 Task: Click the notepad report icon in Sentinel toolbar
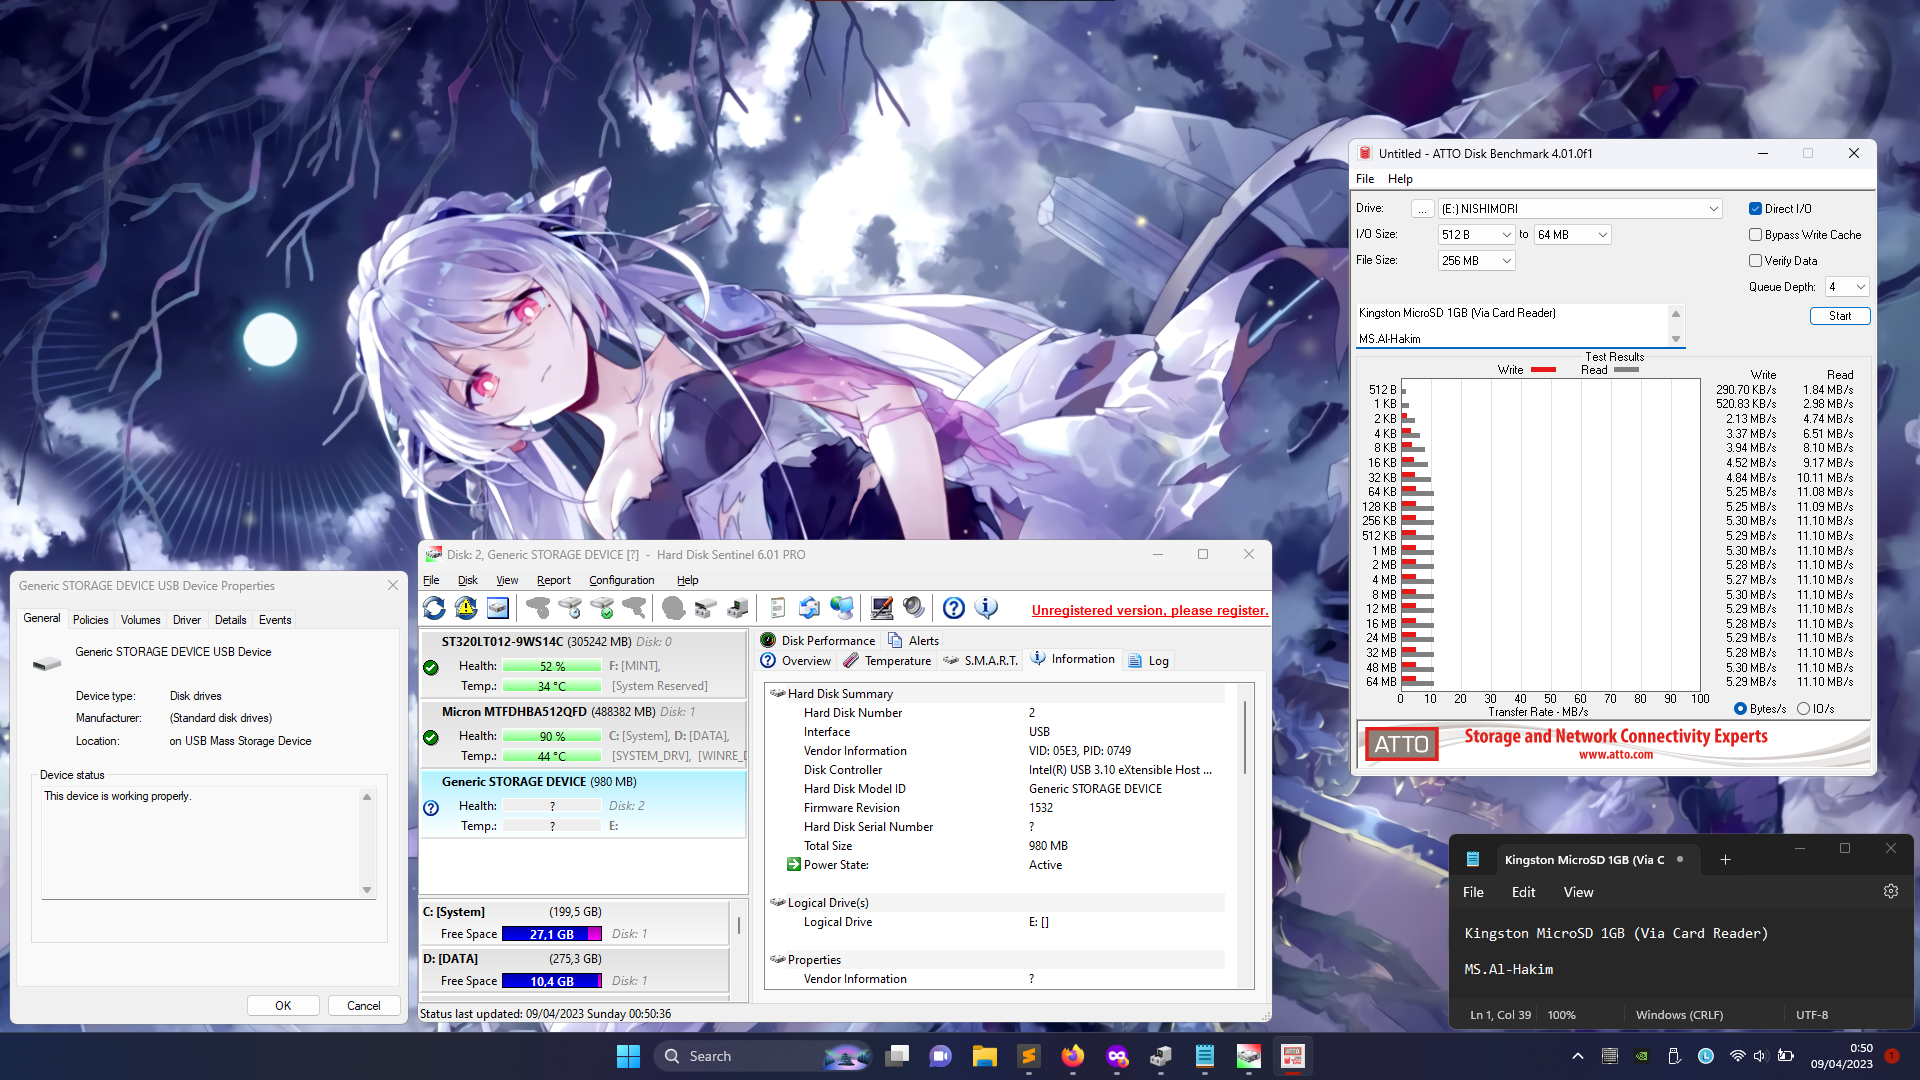pyautogui.click(x=778, y=607)
